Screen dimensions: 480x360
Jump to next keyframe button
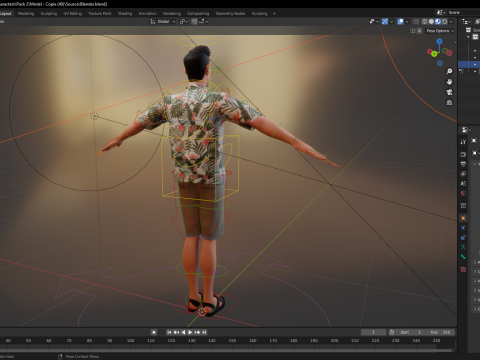pyautogui.click(x=197, y=332)
